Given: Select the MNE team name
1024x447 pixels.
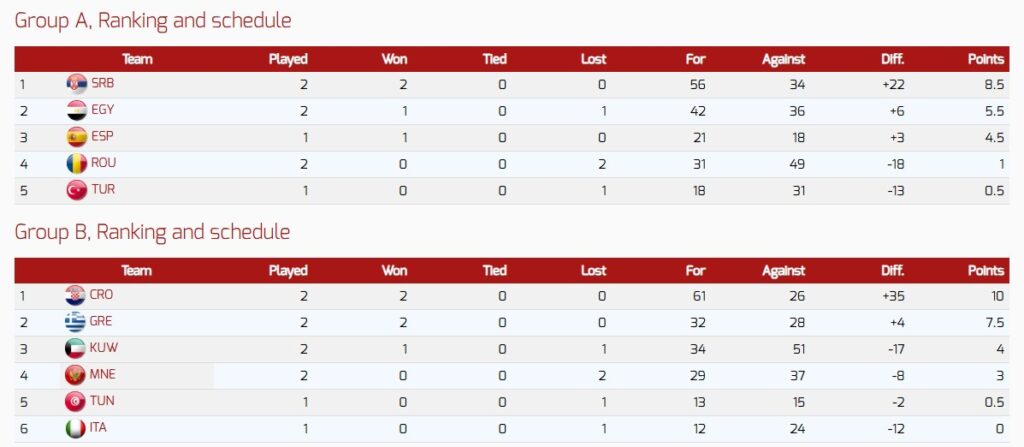Looking at the screenshot, I should [x=101, y=375].
